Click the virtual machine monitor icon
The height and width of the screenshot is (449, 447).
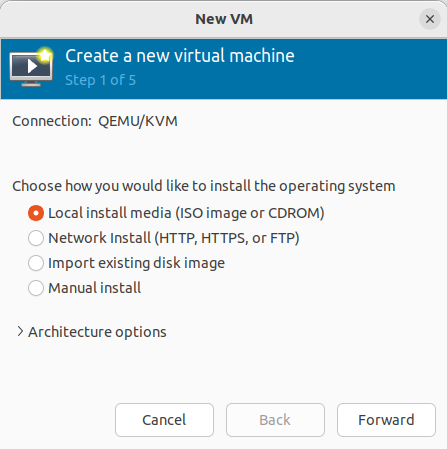[x=31, y=68]
